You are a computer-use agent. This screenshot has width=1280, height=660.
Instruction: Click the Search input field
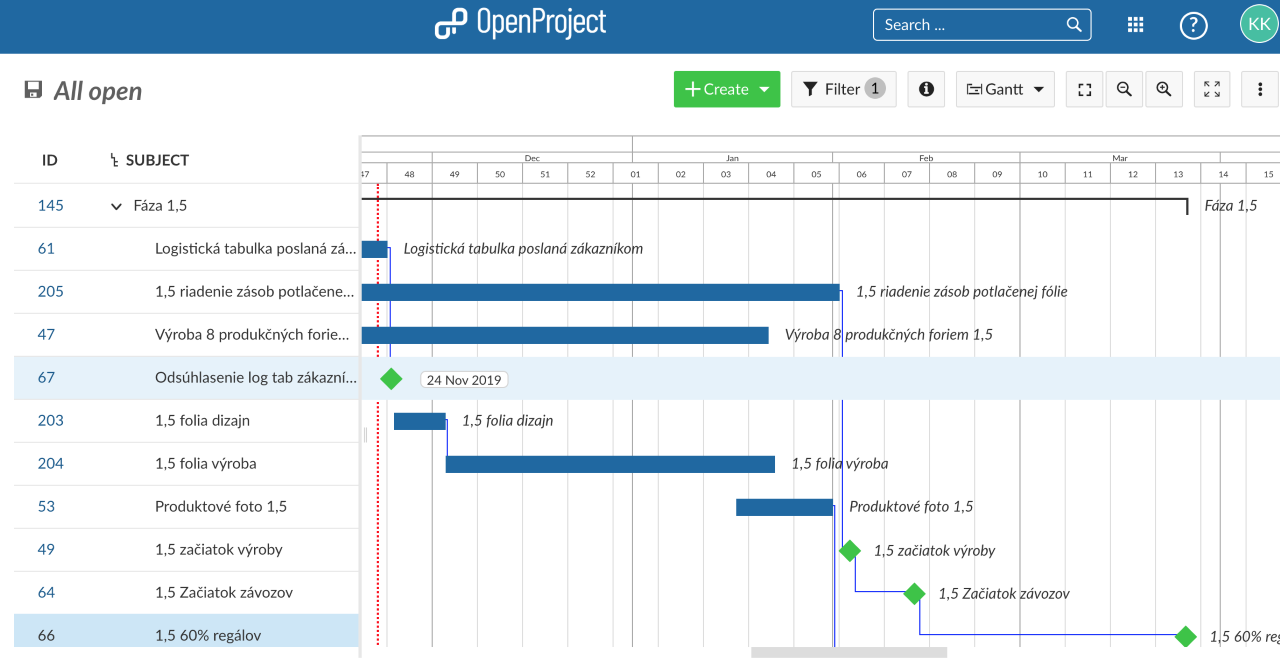(x=970, y=25)
